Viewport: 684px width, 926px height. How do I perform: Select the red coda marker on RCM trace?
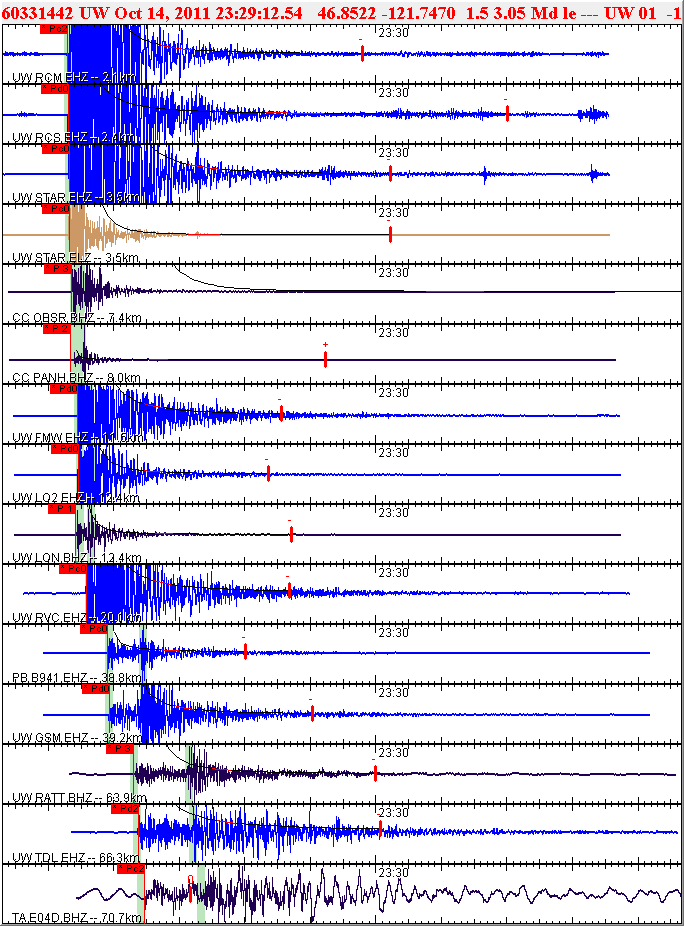point(362,53)
